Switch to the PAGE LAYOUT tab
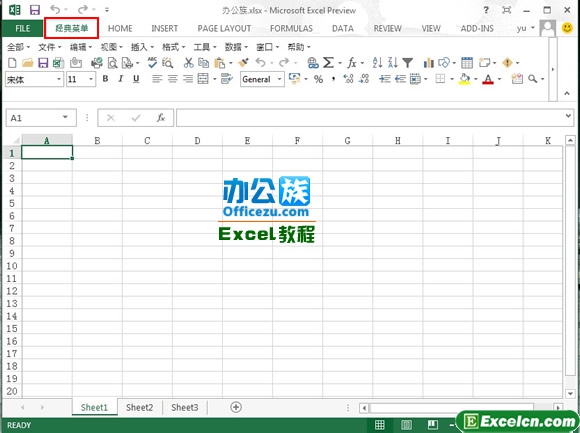 (224, 28)
